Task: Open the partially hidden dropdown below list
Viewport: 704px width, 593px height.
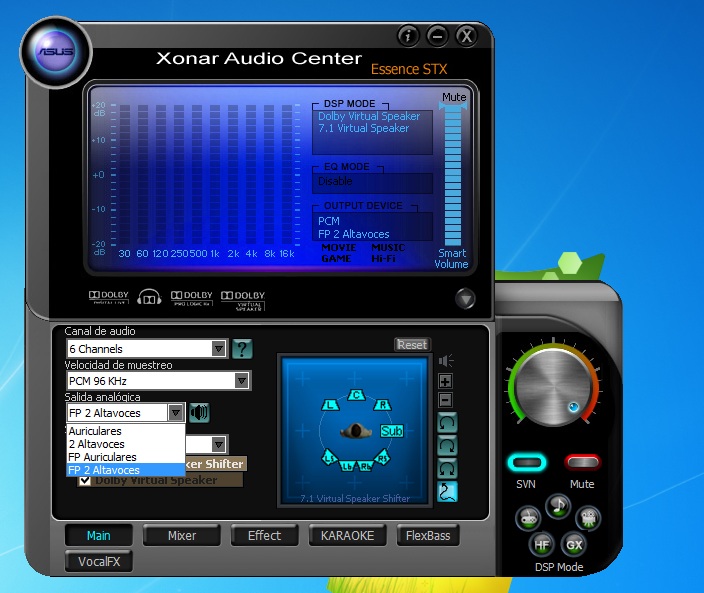Action: click(x=219, y=444)
